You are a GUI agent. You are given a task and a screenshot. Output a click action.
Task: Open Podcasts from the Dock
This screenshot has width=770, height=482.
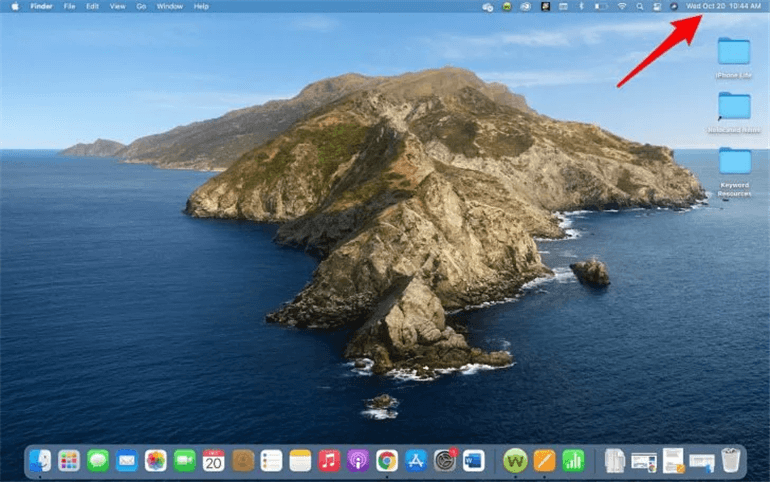(x=358, y=461)
